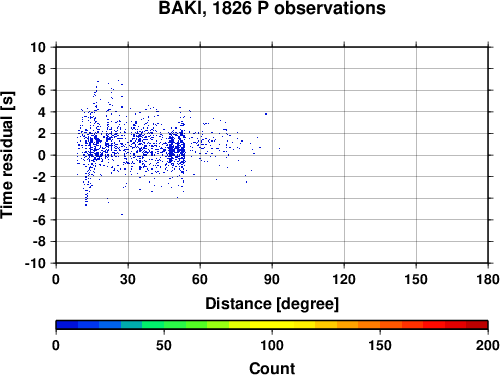Click the 'Count' colorbar label
Image resolution: width=500 pixels, height=375 pixels.
pyautogui.click(x=272, y=368)
